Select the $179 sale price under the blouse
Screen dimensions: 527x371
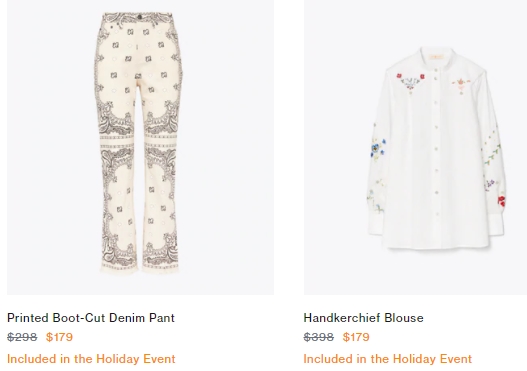click(x=356, y=337)
